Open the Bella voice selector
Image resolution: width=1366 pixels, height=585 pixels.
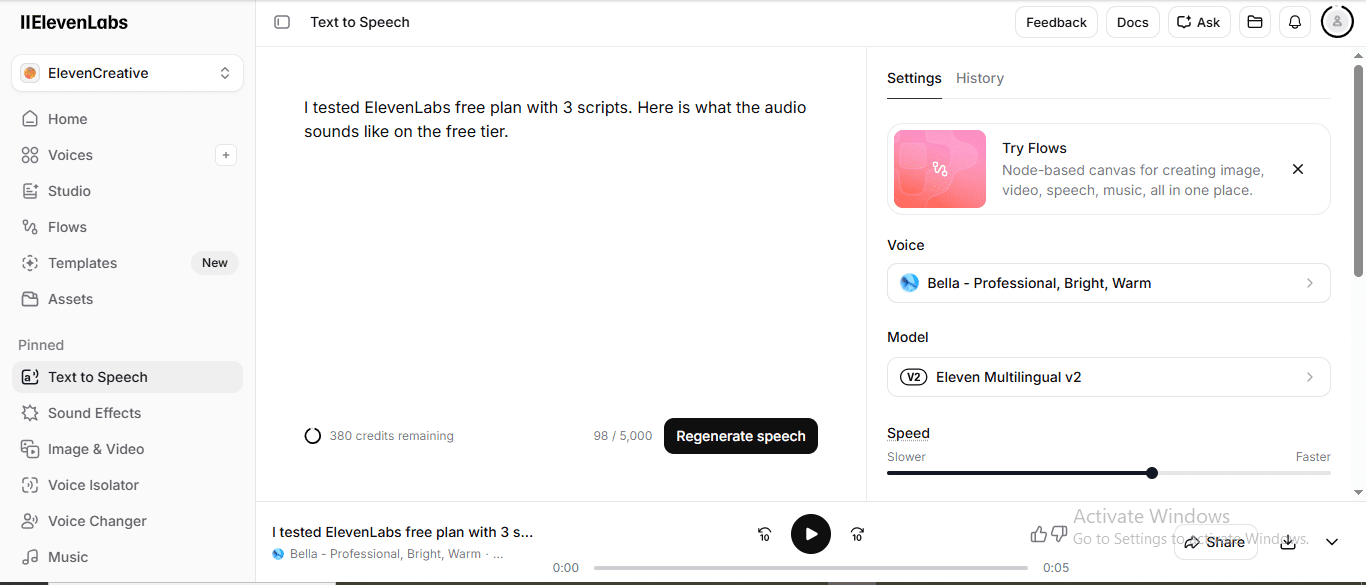(x=1108, y=283)
